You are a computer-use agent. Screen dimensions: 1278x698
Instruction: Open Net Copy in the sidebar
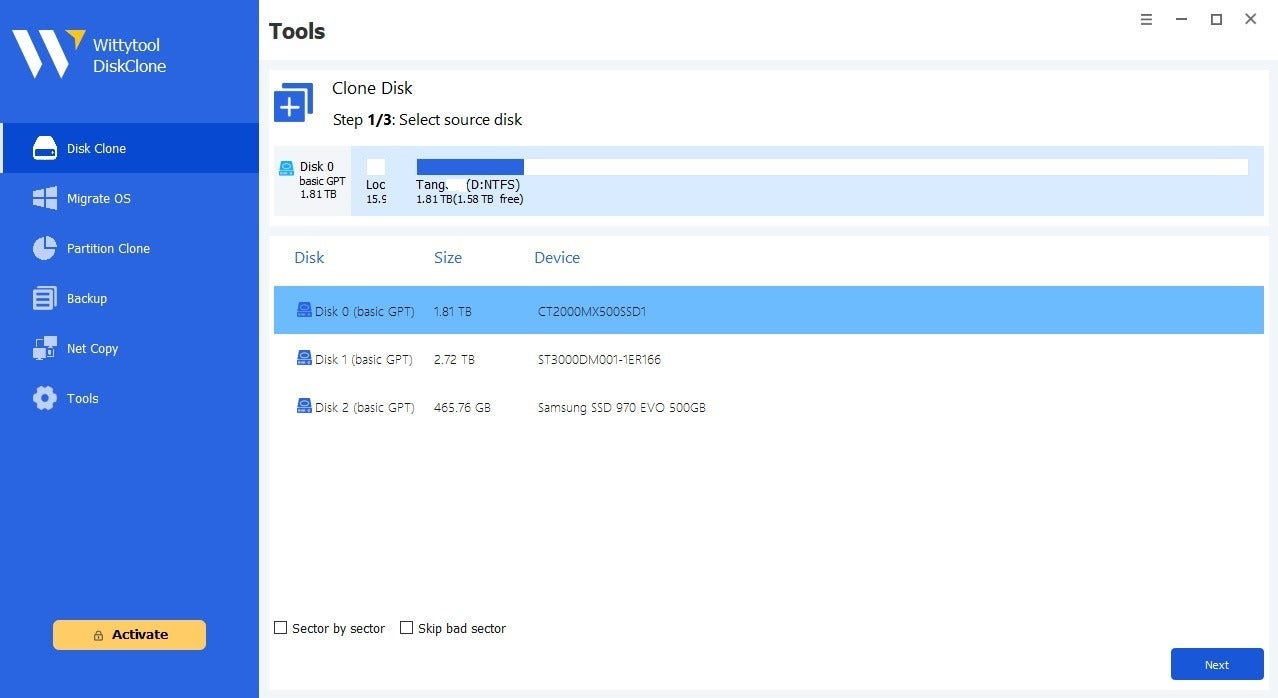click(x=129, y=348)
